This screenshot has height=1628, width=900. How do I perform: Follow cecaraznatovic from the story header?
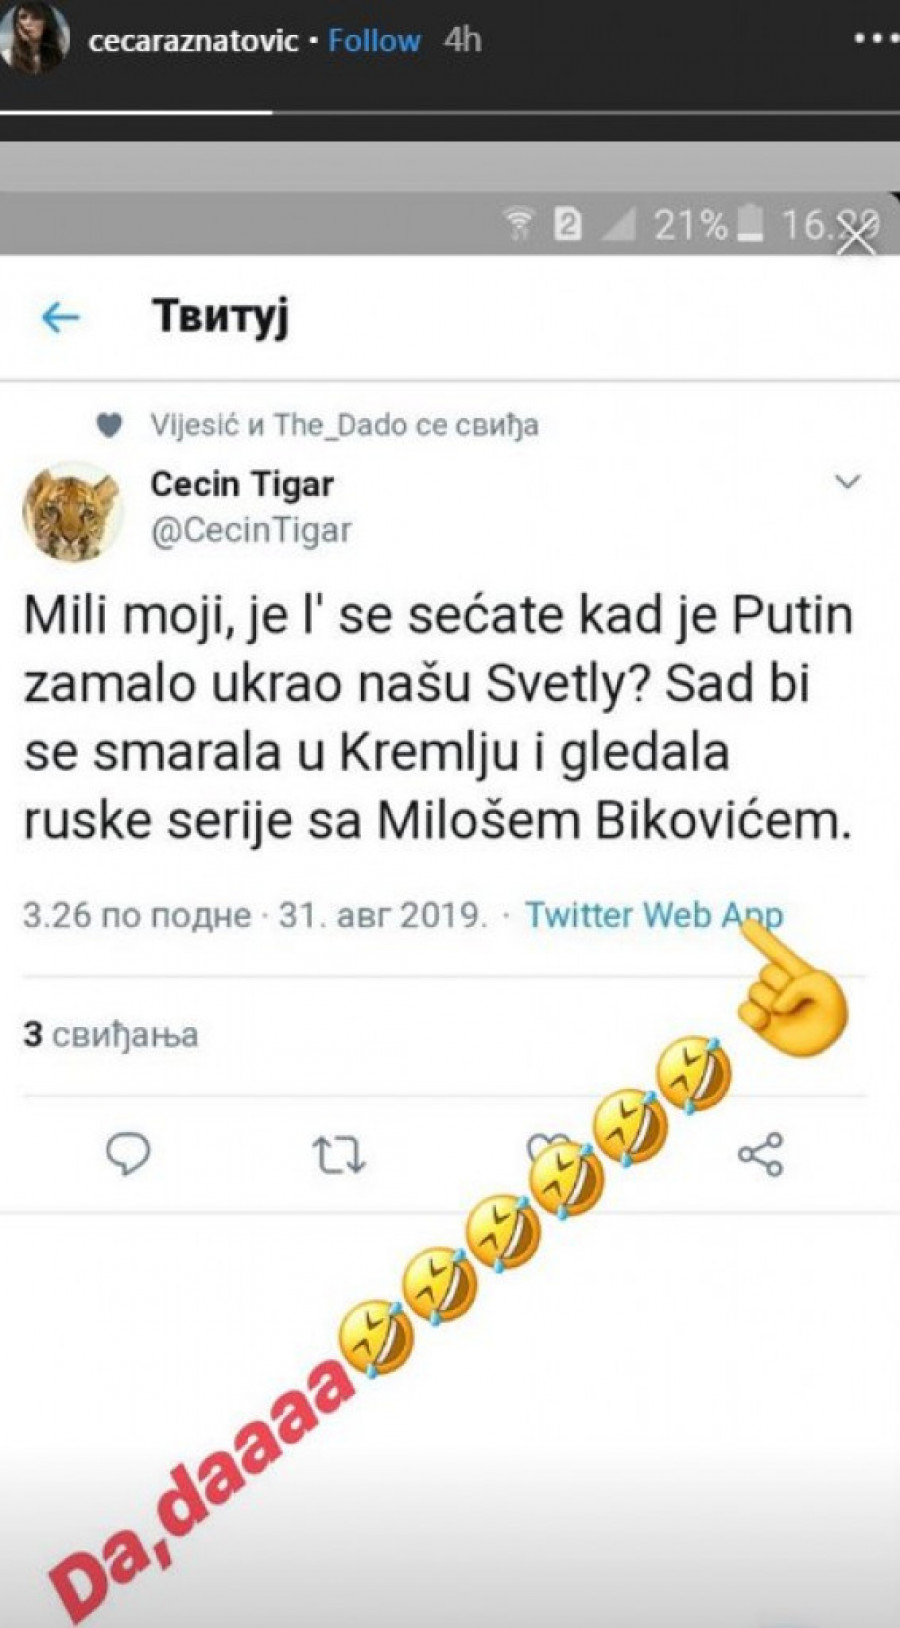(374, 41)
